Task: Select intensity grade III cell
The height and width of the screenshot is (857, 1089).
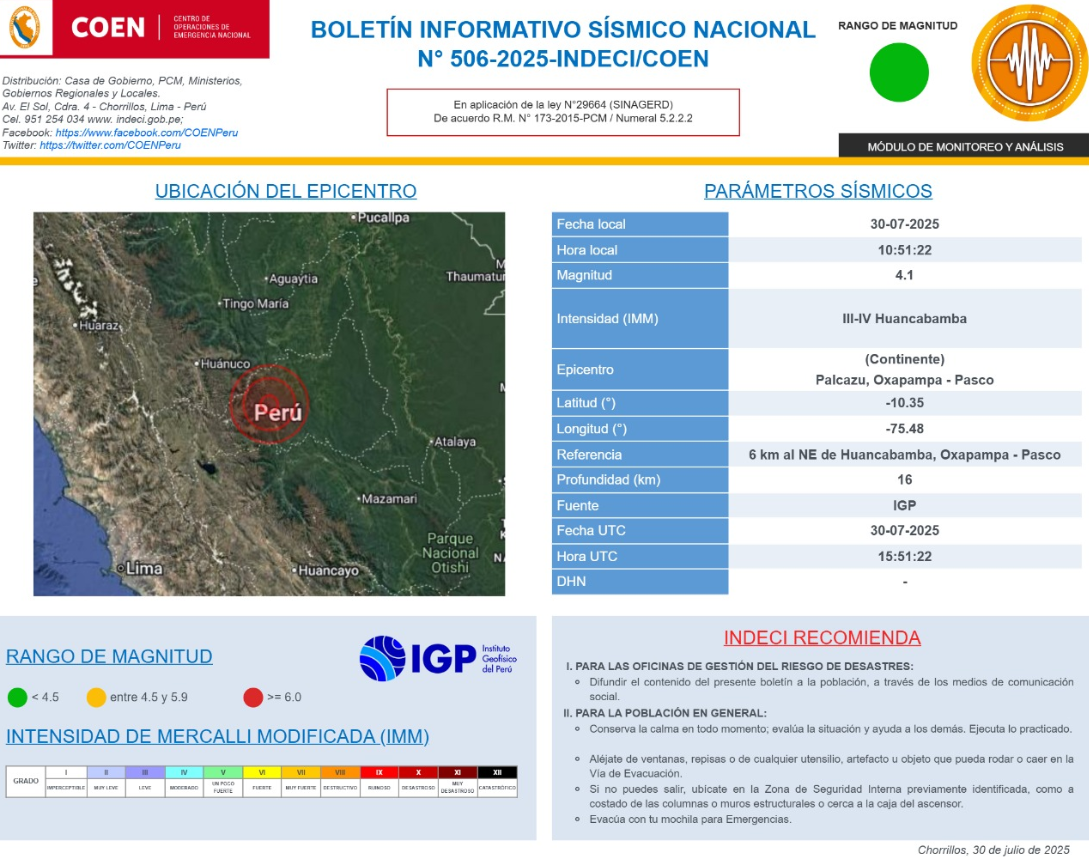Action: tap(145, 772)
